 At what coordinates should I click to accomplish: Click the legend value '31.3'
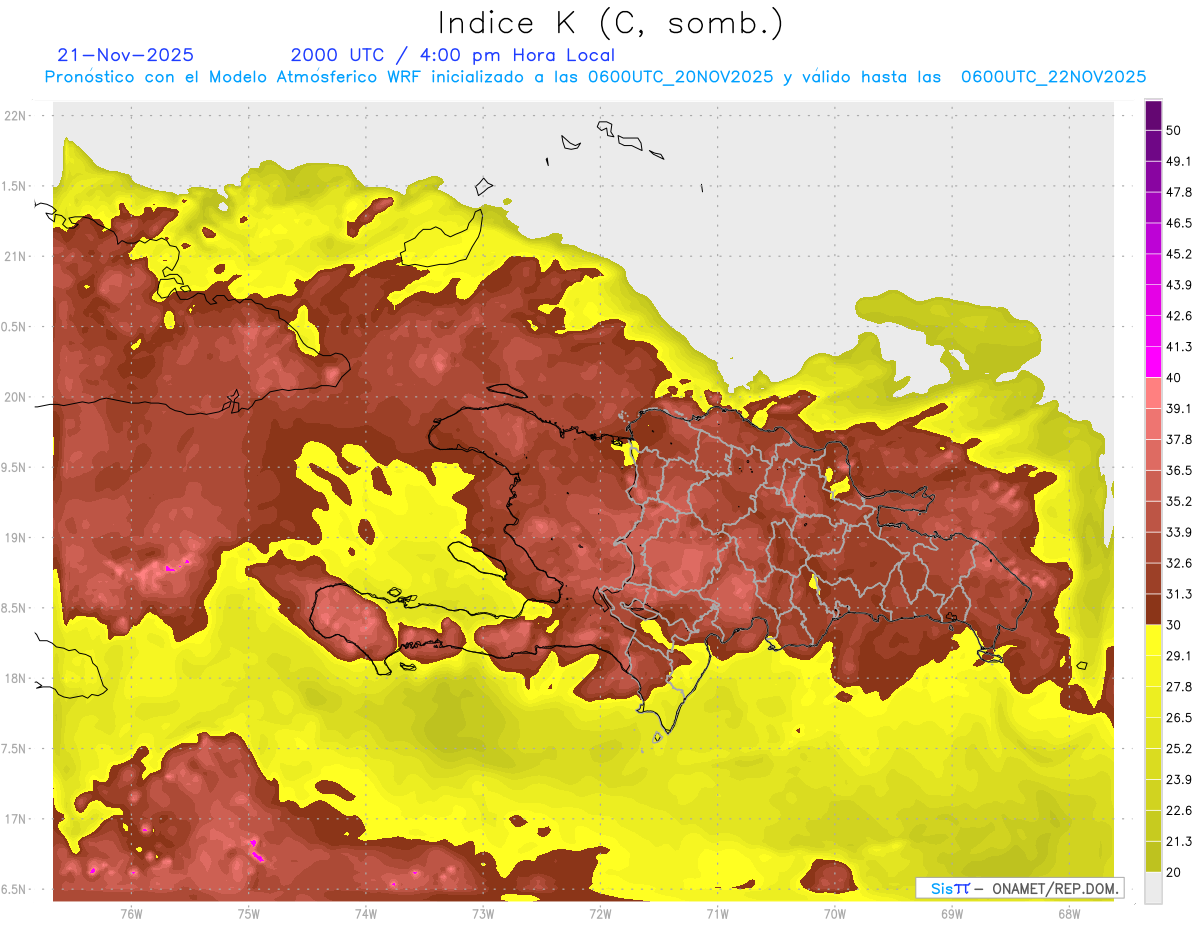(1178, 594)
